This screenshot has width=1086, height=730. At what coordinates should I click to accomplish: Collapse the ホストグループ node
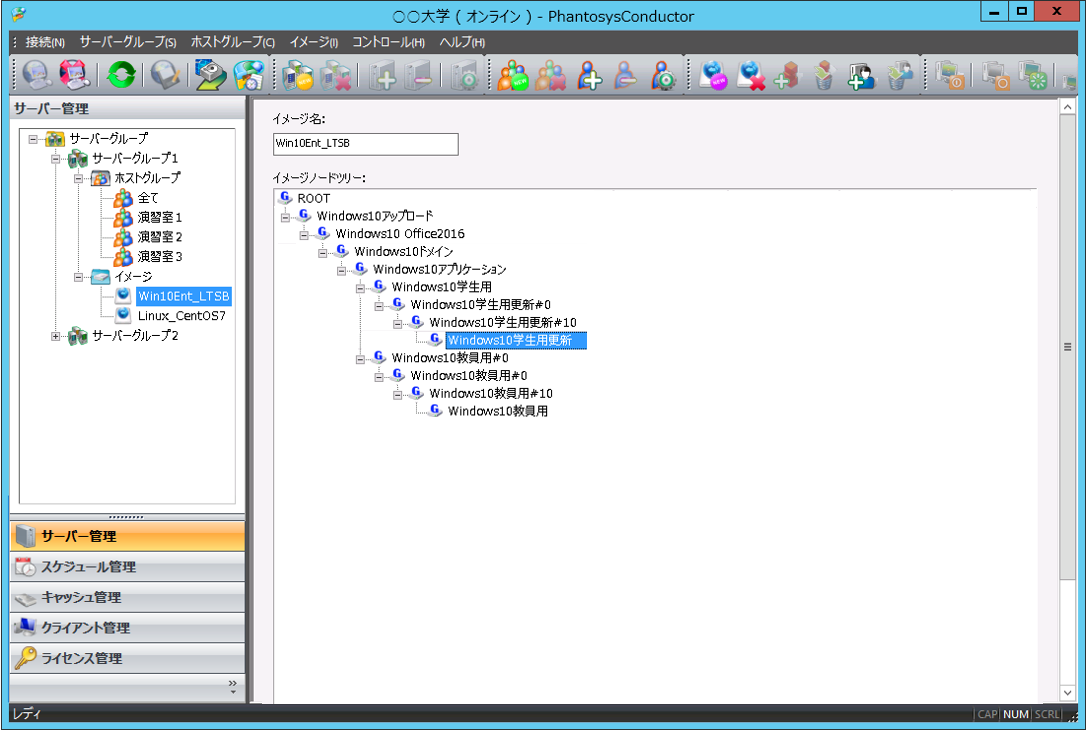point(78,179)
